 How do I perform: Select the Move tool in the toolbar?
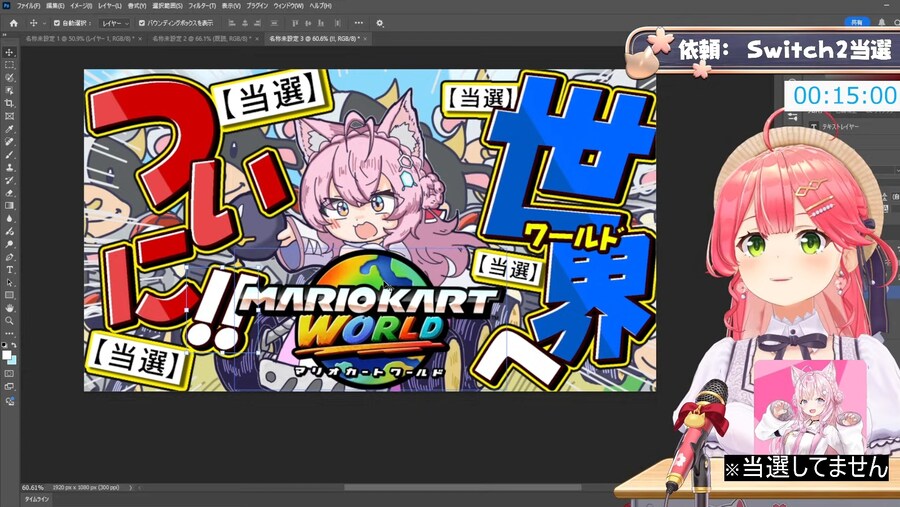pyautogui.click(x=9, y=52)
